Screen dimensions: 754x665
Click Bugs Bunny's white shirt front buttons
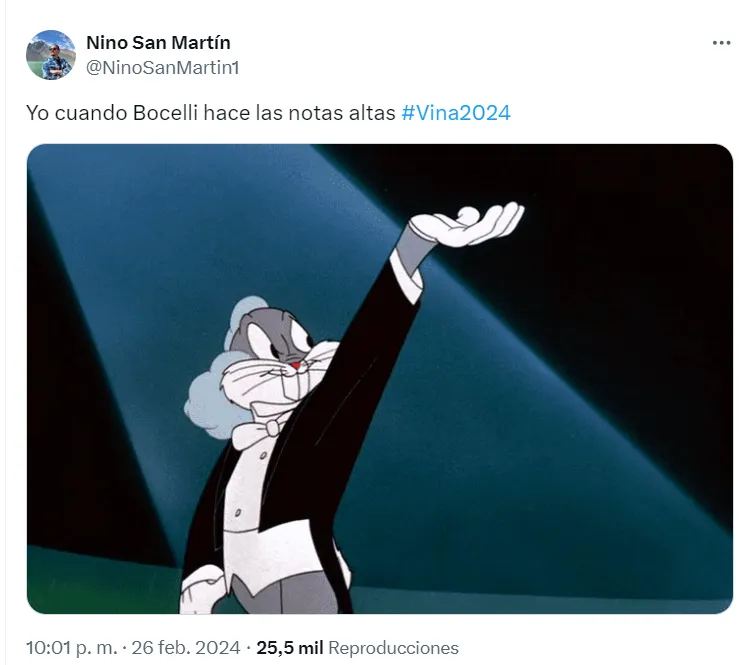[x=249, y=486]
